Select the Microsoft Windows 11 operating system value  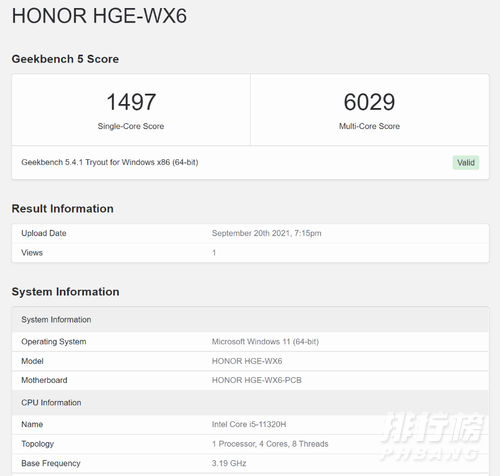click(265, 342)
